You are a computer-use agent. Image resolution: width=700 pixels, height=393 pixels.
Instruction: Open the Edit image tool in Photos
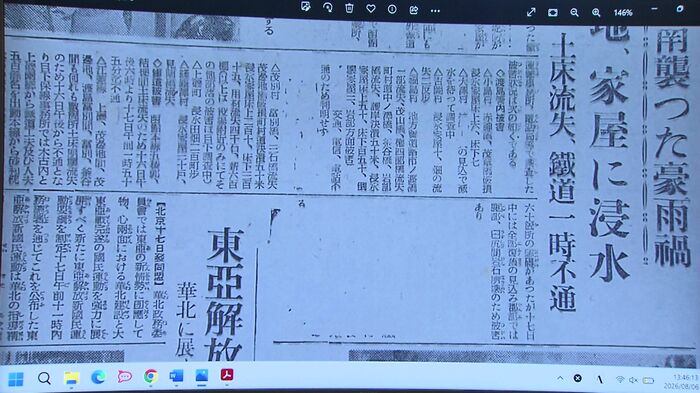pos(306,7)
